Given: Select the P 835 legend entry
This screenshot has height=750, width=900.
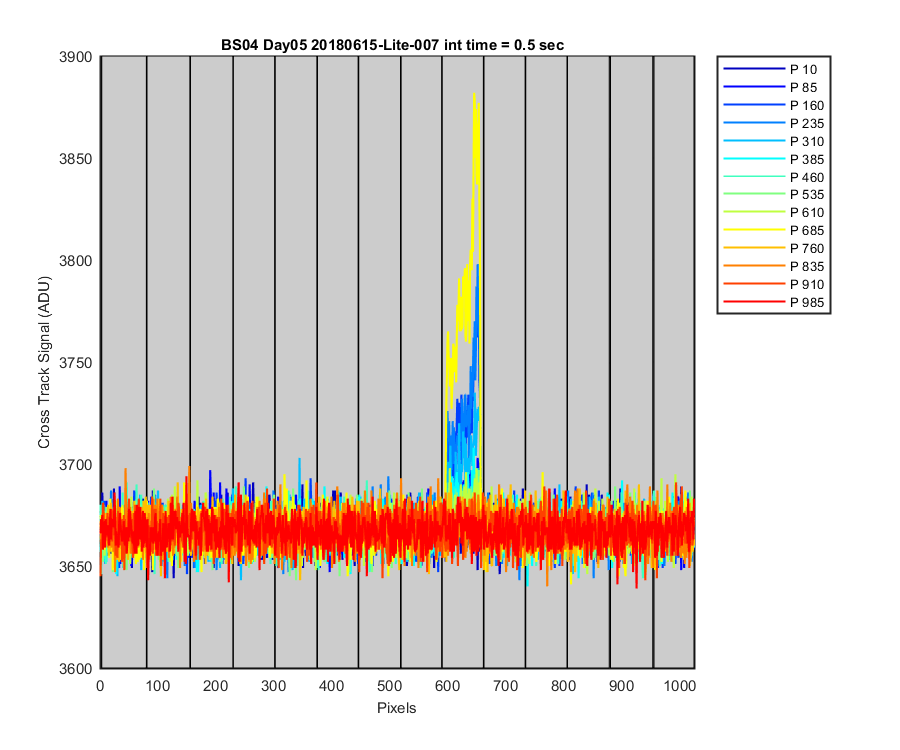Looking at the screenshot, I should click(x=774, y=266).
